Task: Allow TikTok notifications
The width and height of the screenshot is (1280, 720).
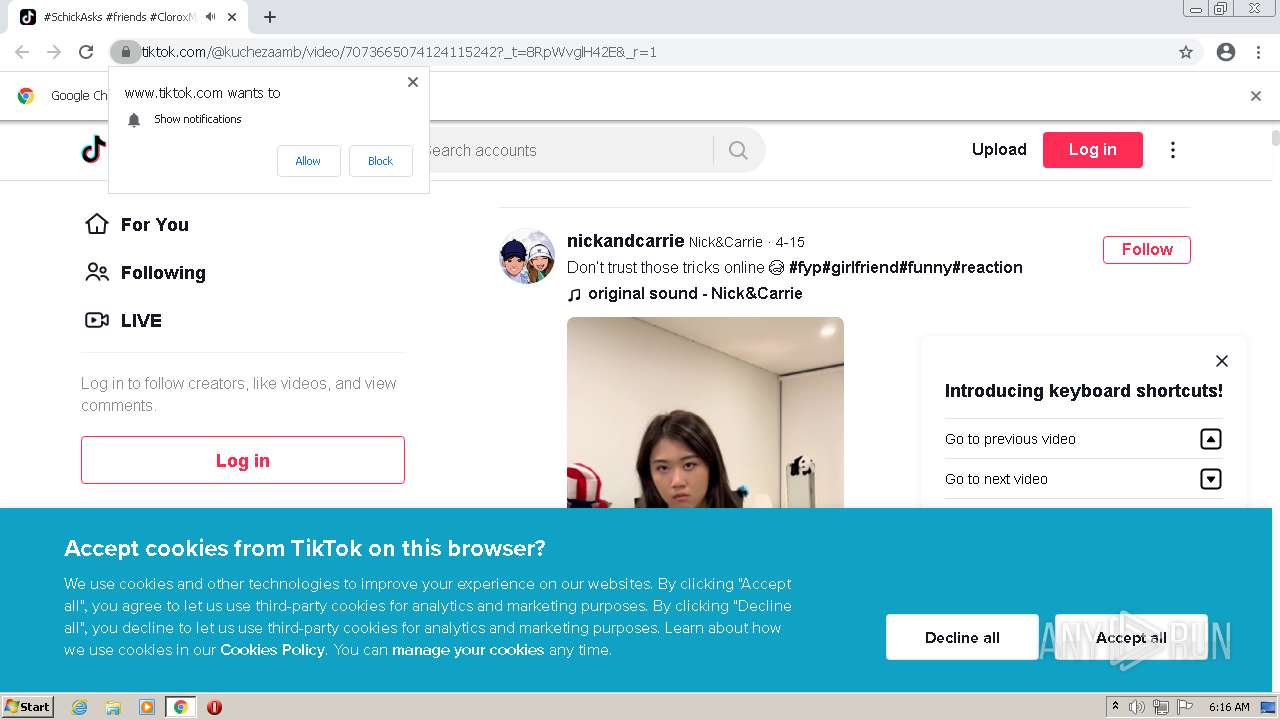Action: click(308, 161)
